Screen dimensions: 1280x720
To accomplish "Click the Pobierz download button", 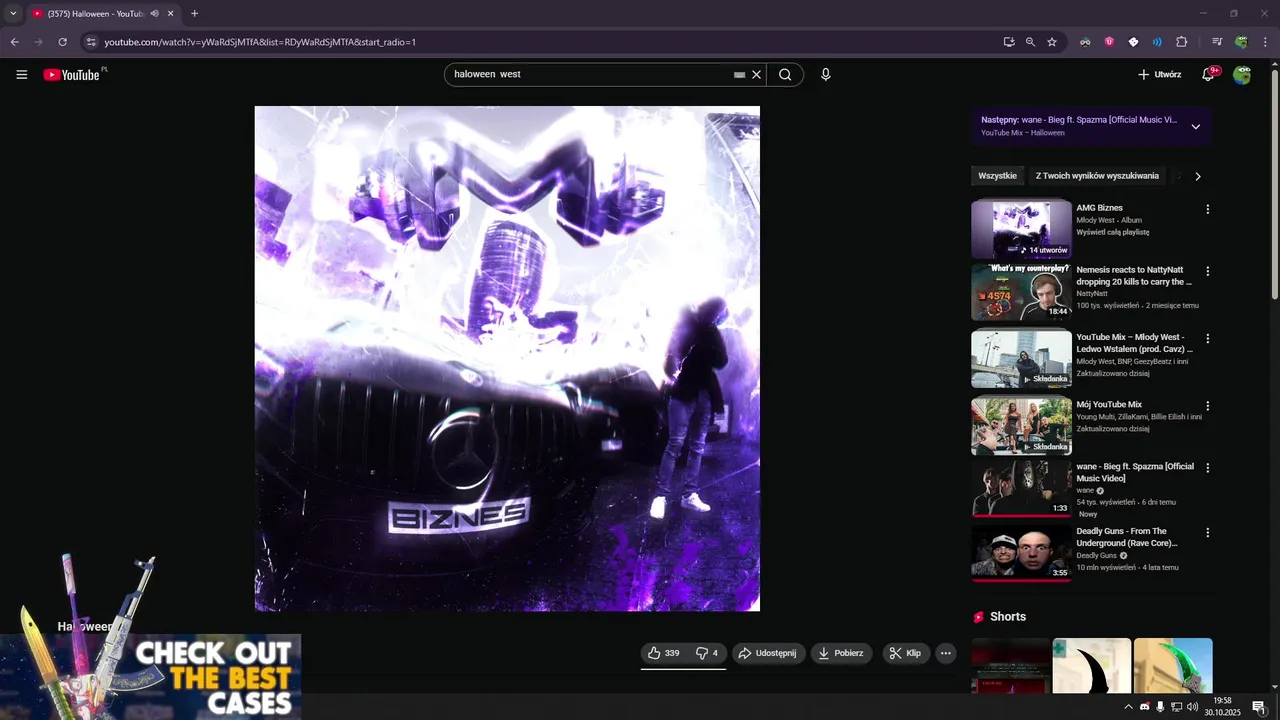I will pyautogui.click(x=841, y=653).
